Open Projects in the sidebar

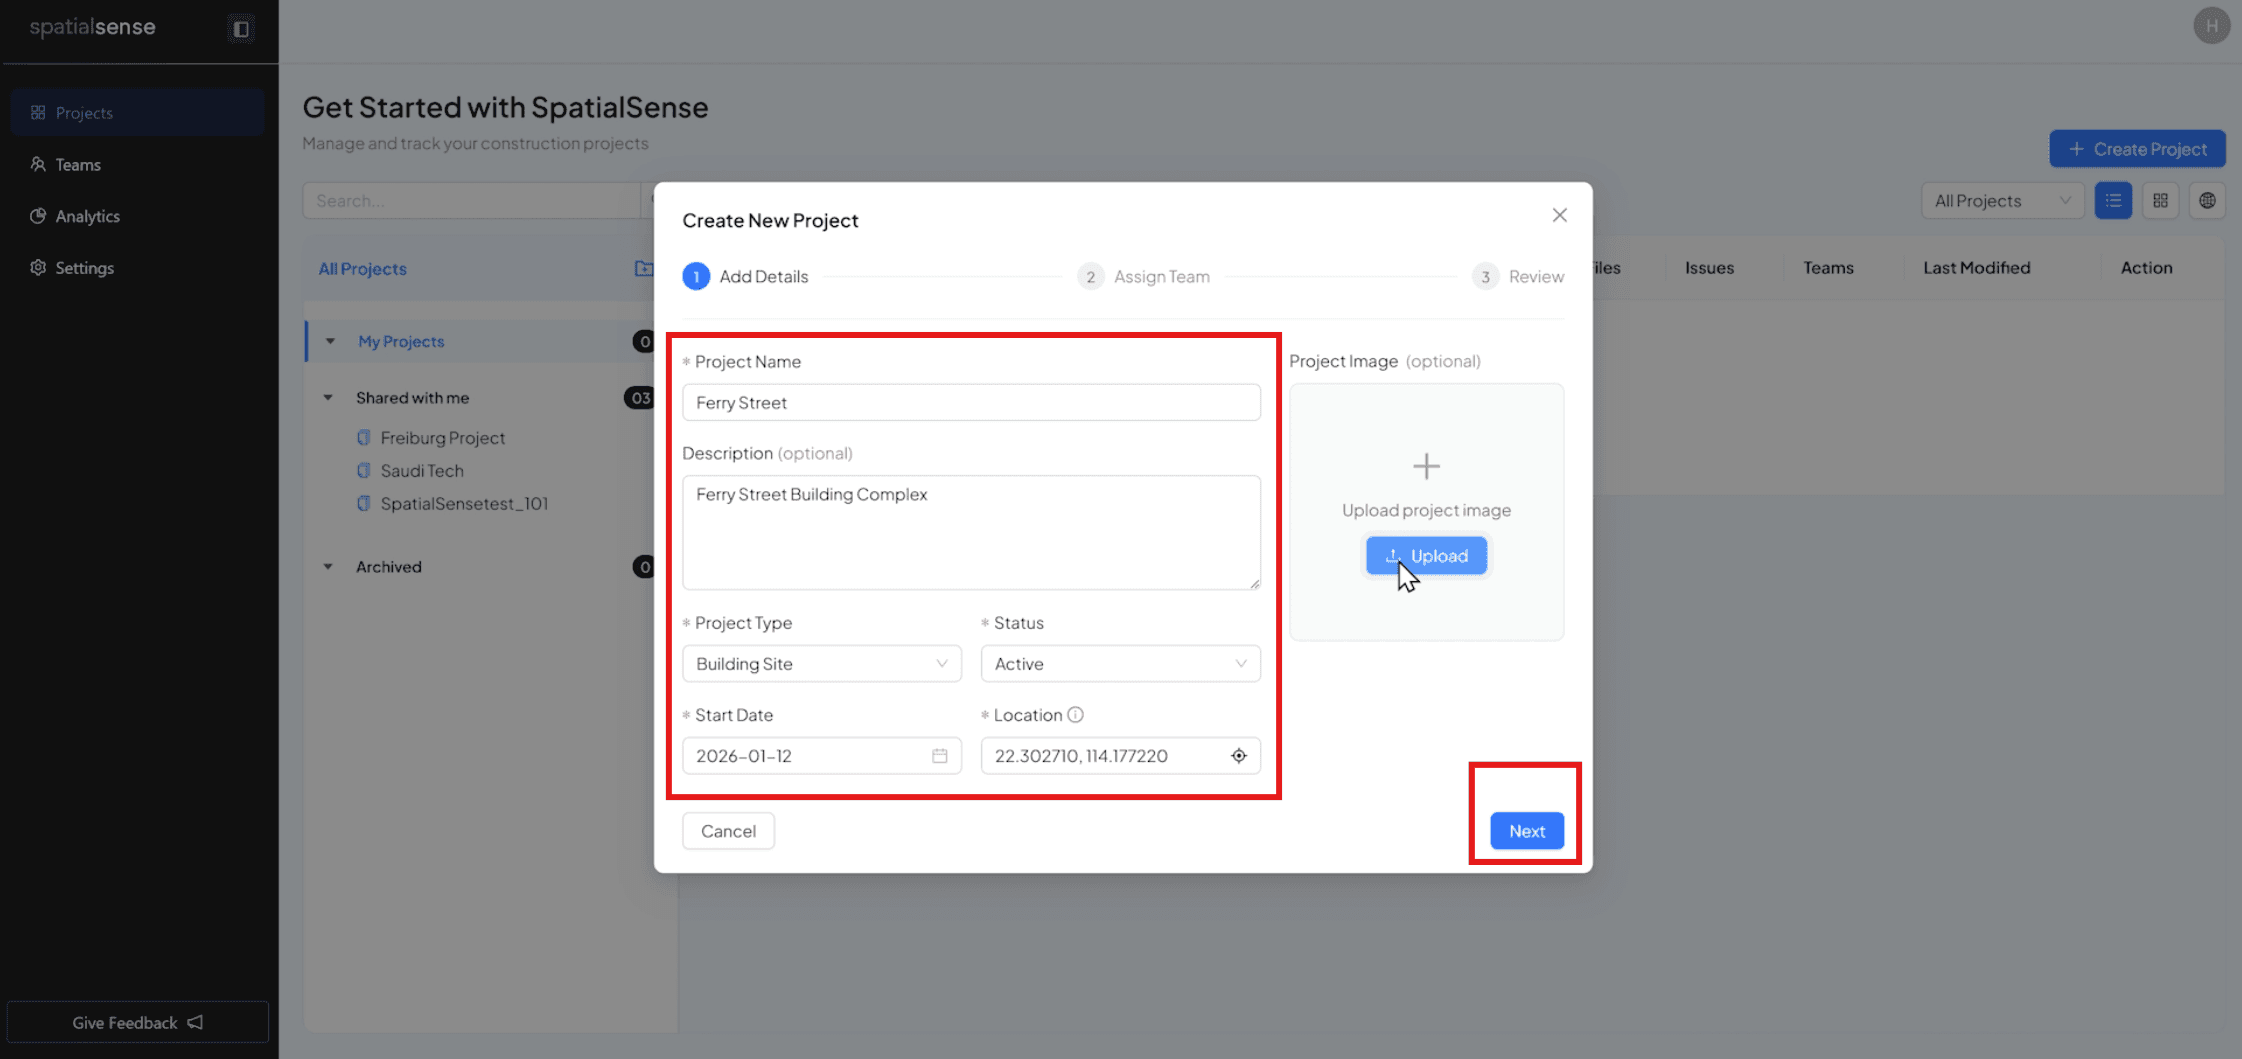(137, 113)
